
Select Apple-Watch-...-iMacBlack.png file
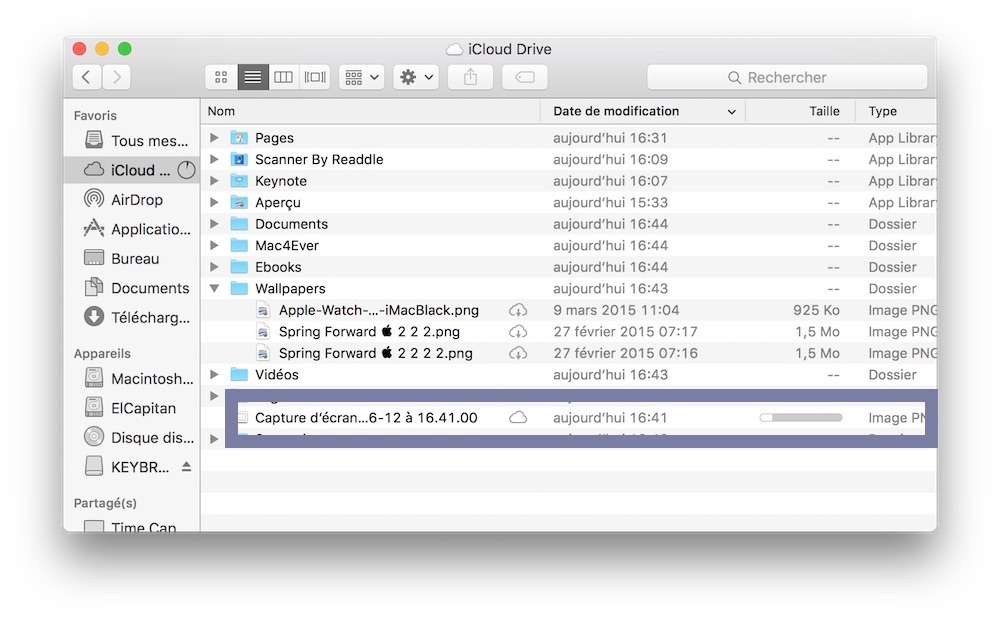click(569, 310)
